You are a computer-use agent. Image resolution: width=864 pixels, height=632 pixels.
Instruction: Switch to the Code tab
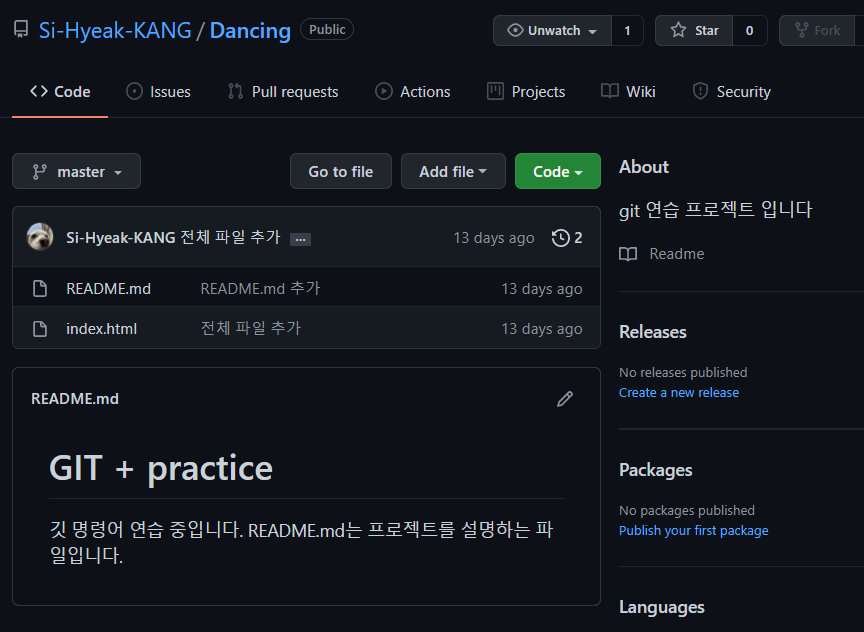tap(60, 91)
